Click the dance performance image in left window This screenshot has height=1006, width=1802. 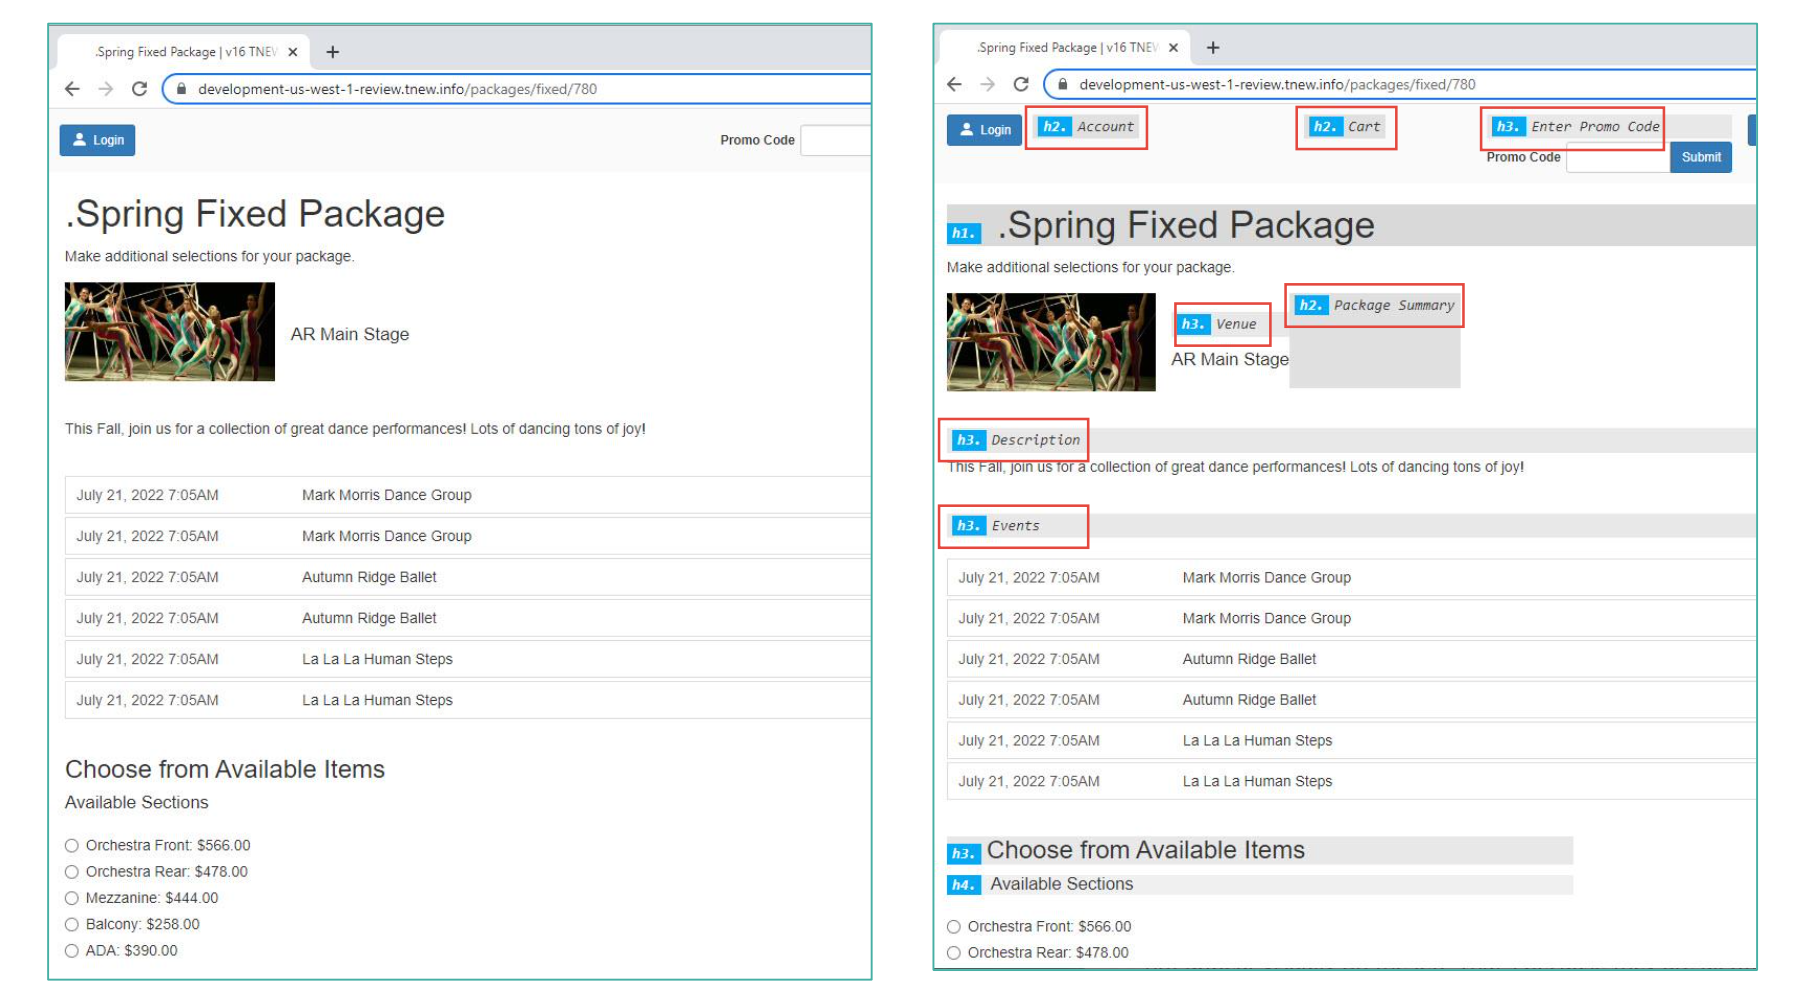pos(170,332)
